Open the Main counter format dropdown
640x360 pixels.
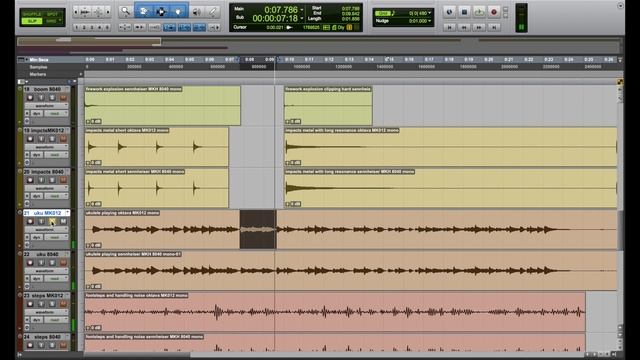coord(302,9)
